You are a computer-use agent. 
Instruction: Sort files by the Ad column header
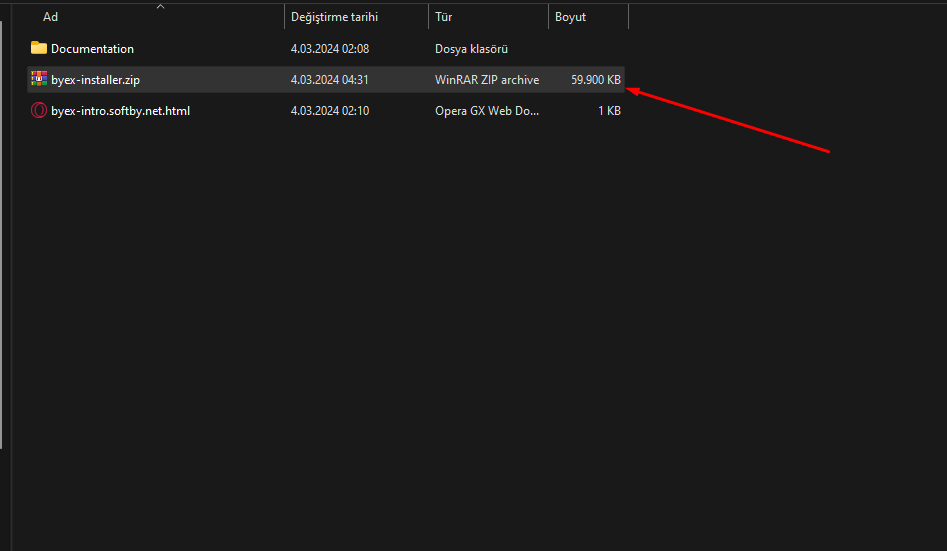[x=50, y=17]
